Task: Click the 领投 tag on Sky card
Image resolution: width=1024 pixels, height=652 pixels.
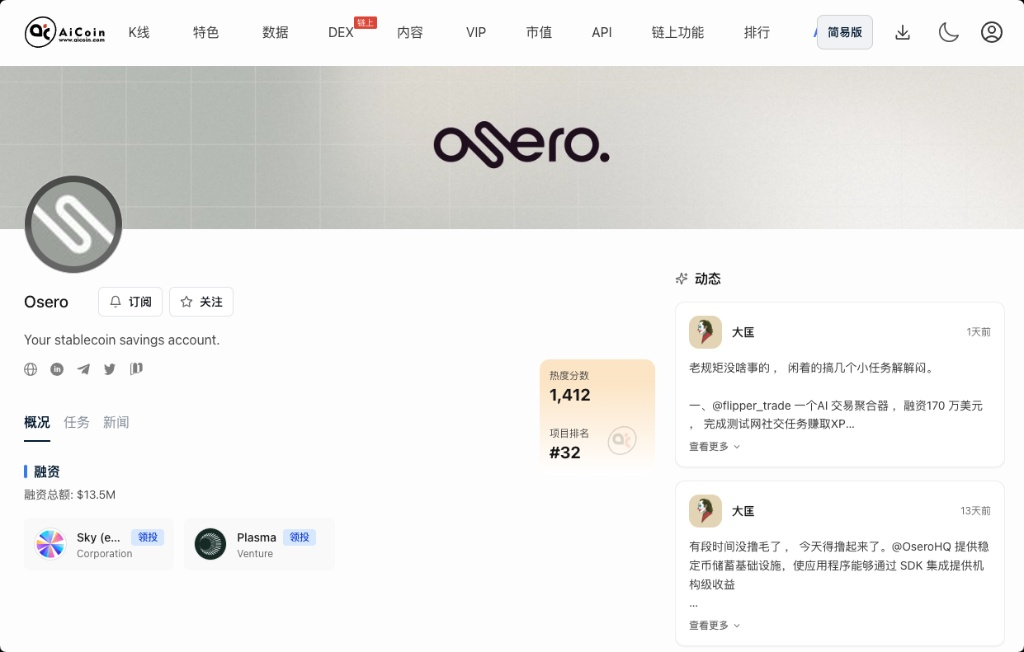Action: coord(148,537)
